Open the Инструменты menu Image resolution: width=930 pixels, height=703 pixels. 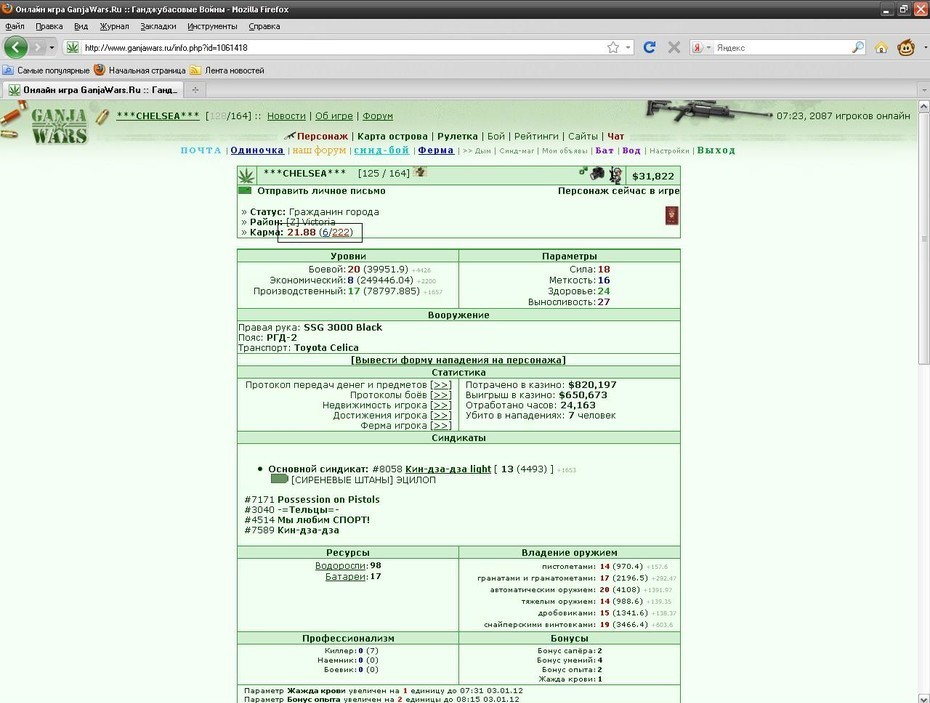click(212, 26)
